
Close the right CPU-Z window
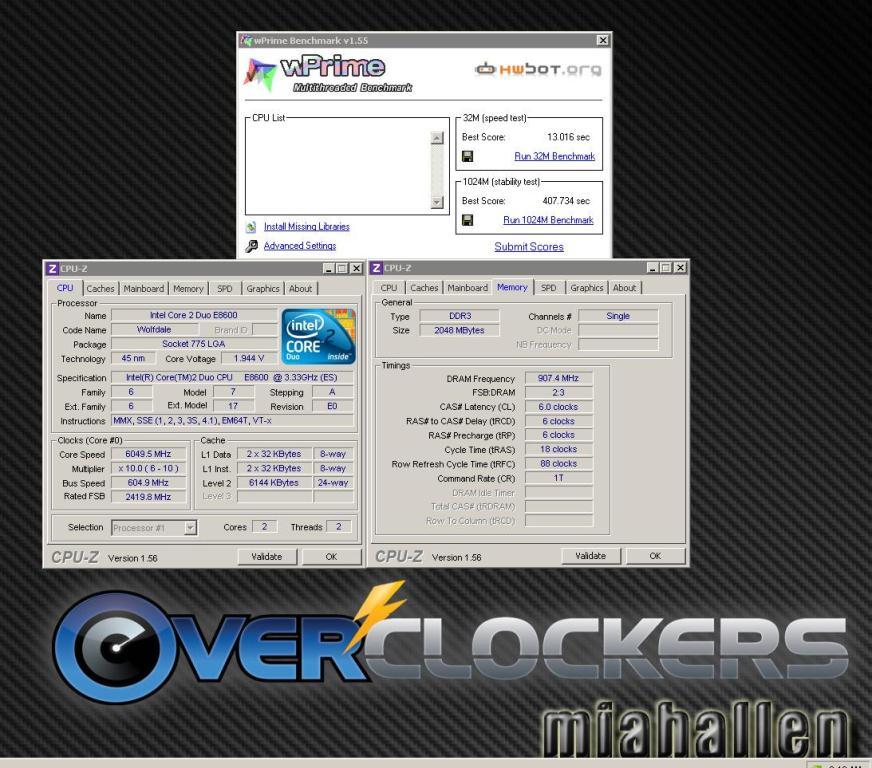(x=680, y=267)
